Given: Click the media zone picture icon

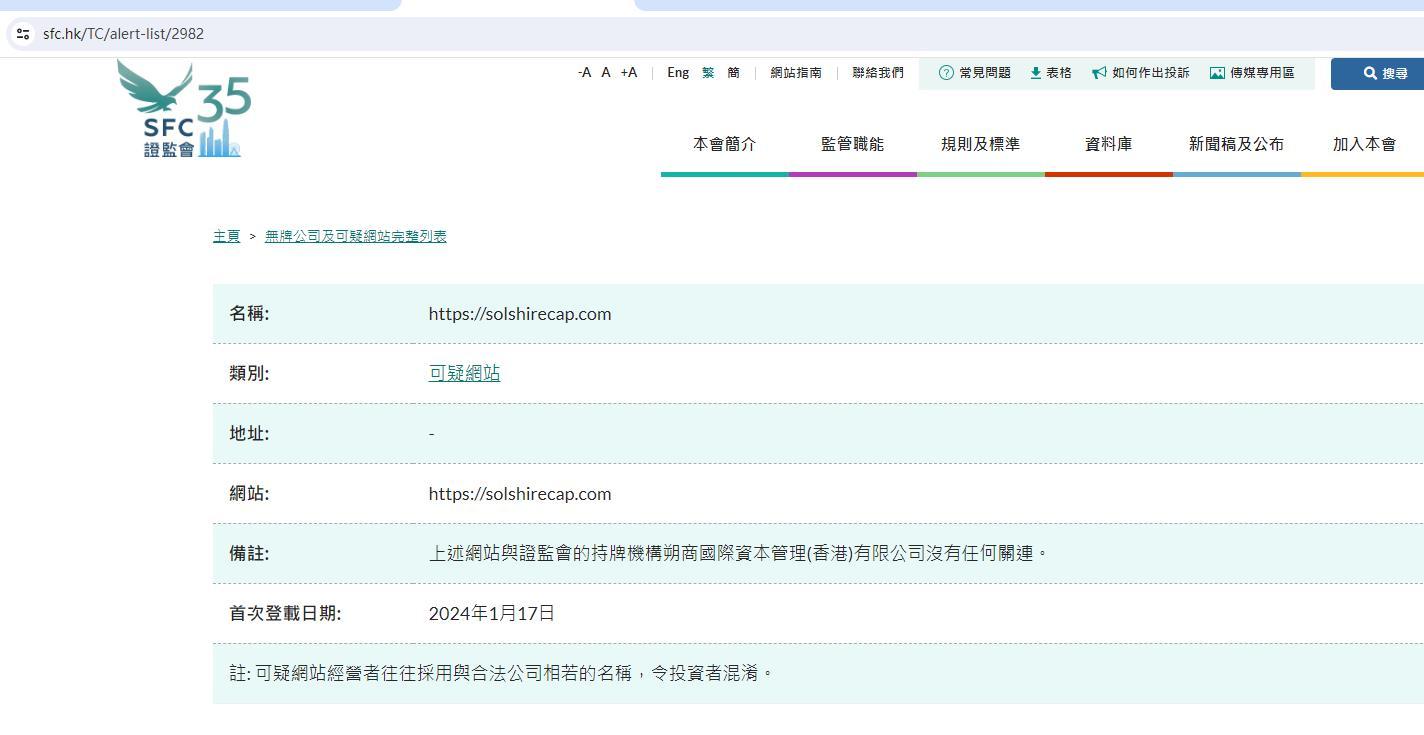Looking at the screenshot, I should (1217, 73).
